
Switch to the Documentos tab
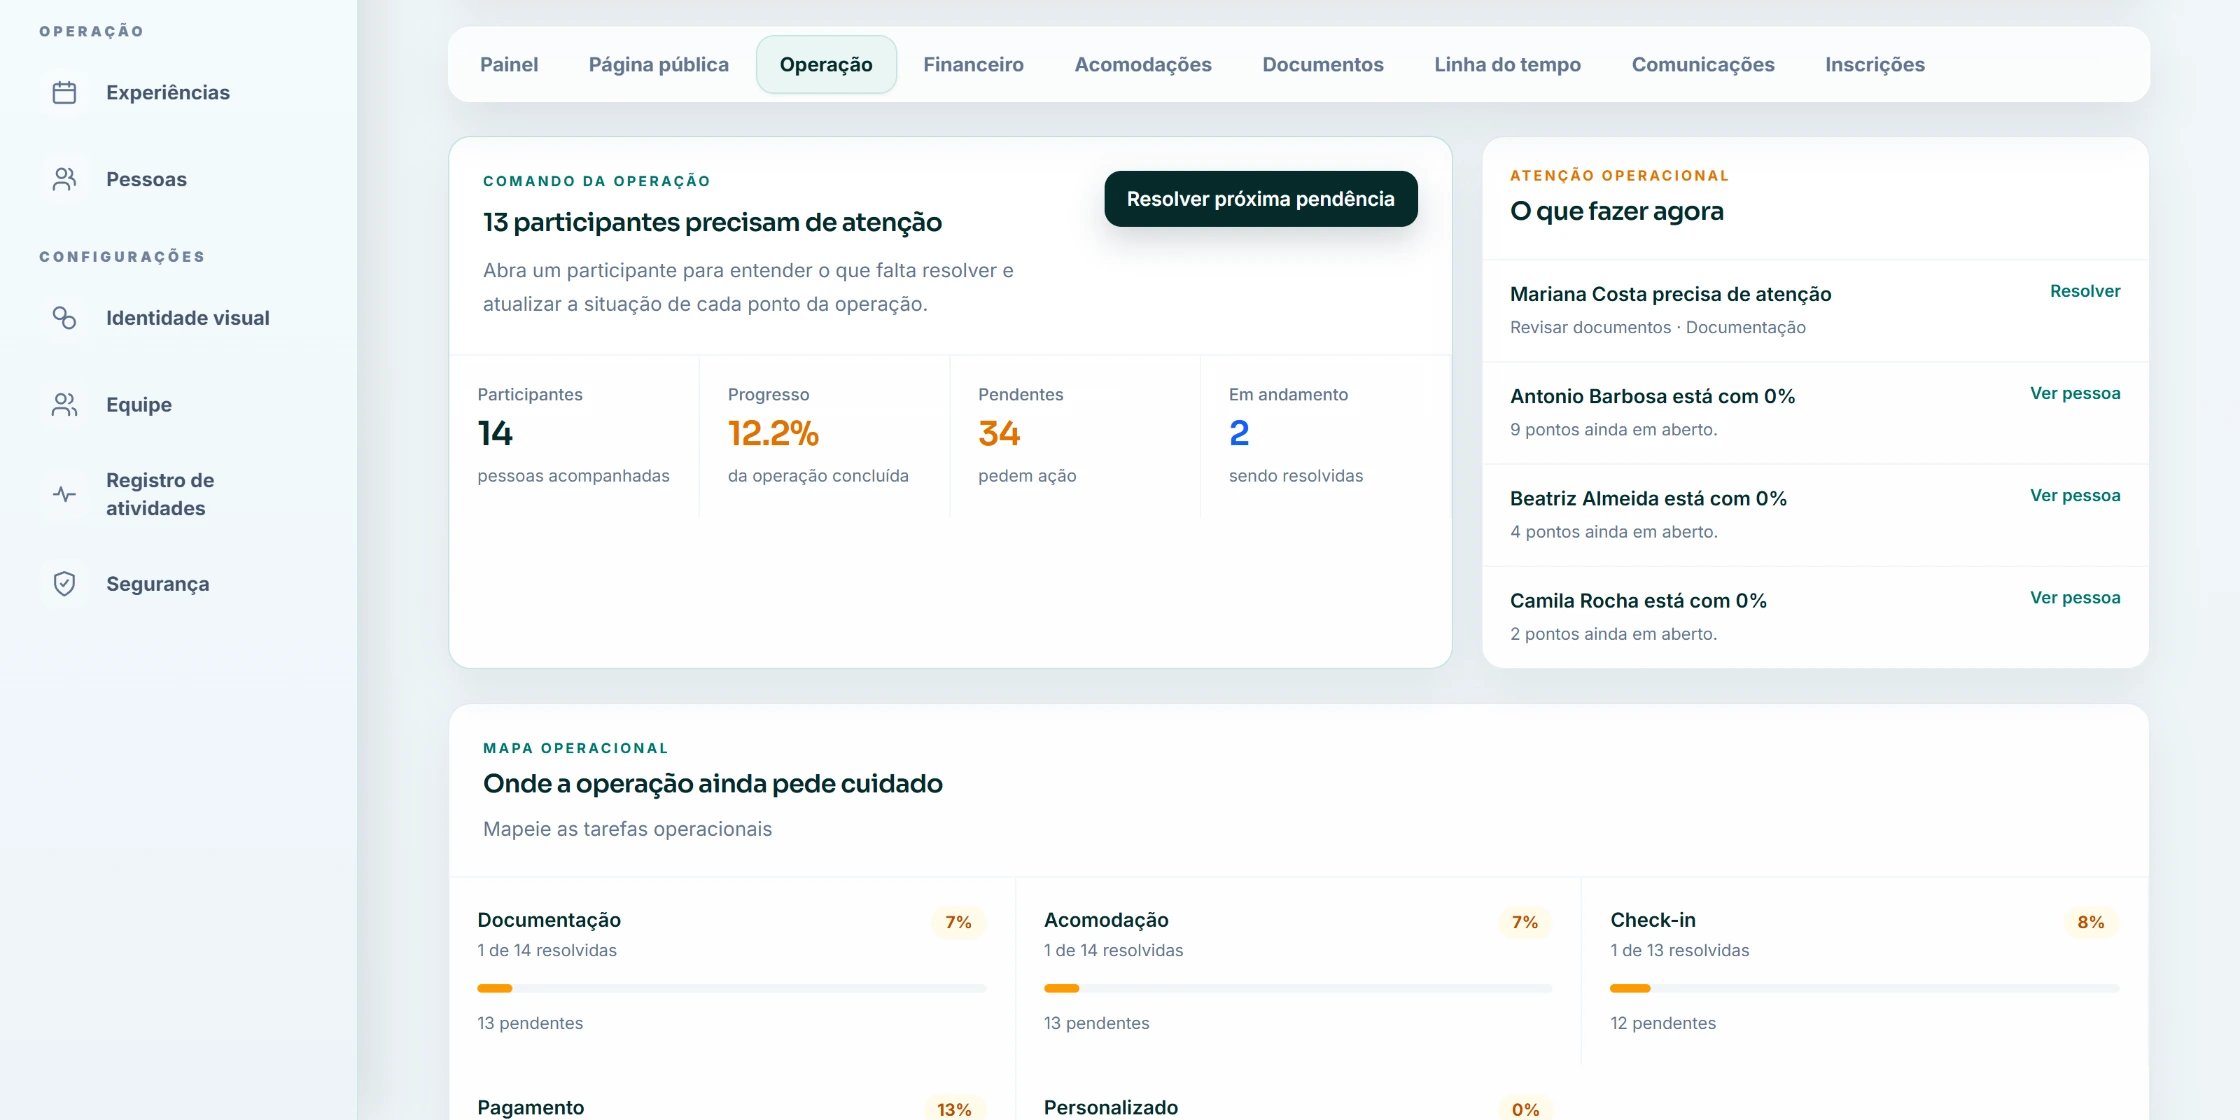(x=1323, y=65)
